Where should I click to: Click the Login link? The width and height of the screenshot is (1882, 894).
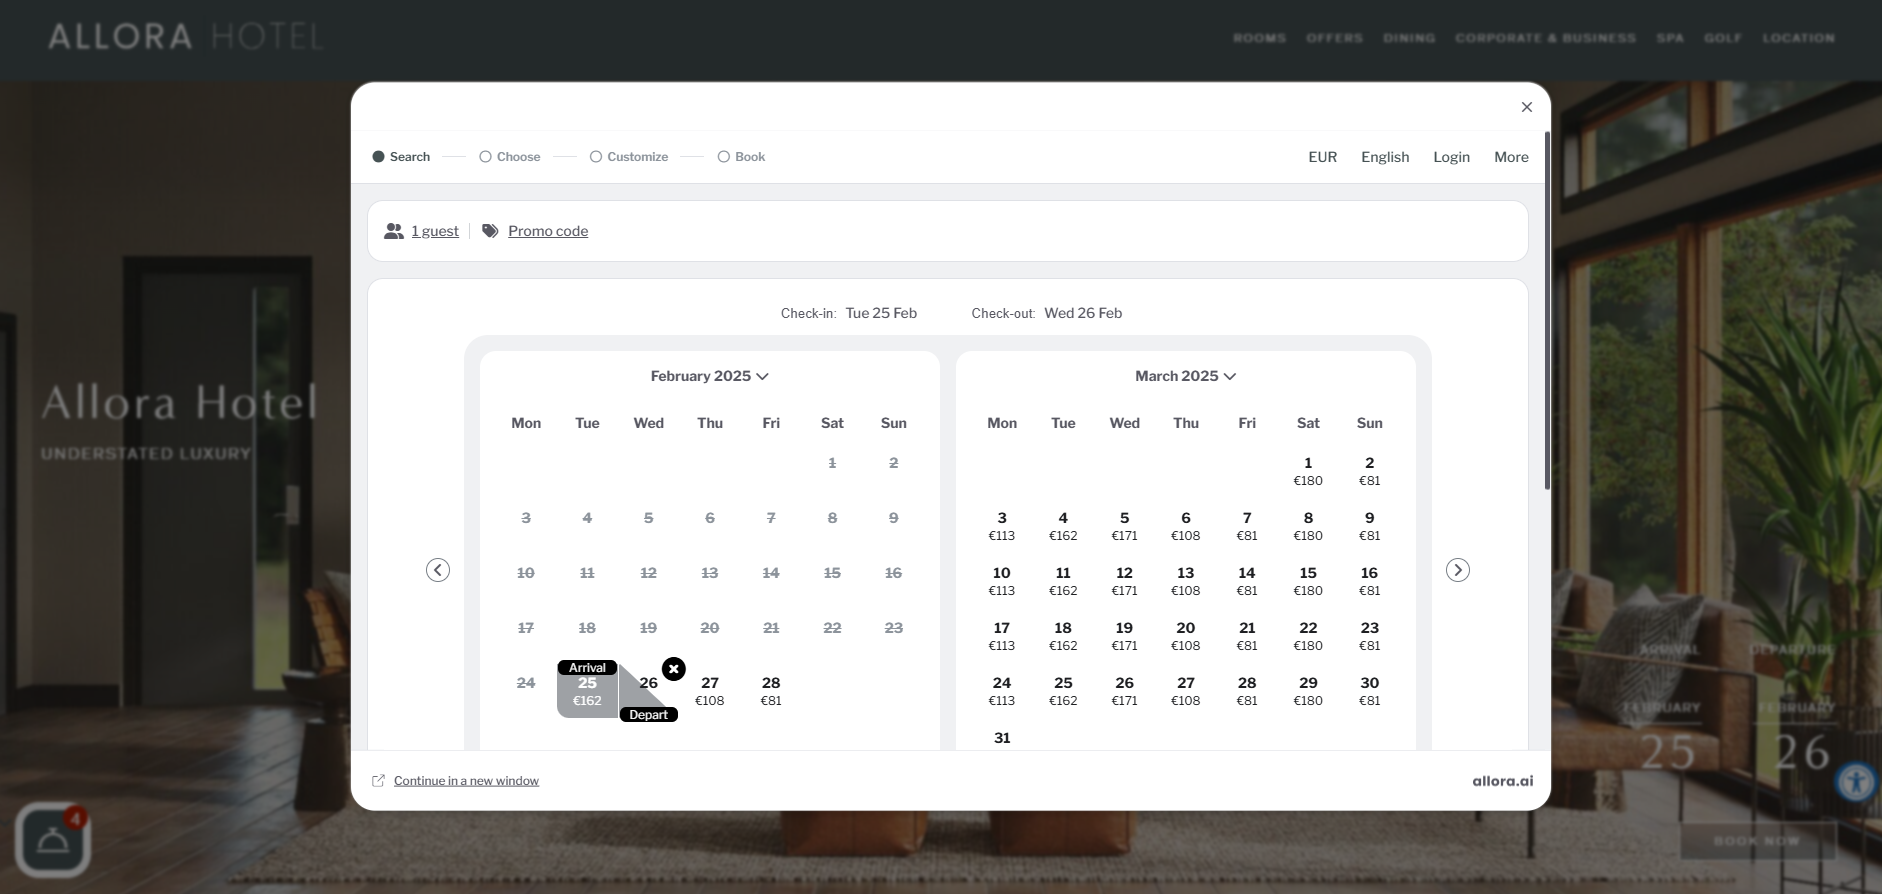pos(1451,157)
